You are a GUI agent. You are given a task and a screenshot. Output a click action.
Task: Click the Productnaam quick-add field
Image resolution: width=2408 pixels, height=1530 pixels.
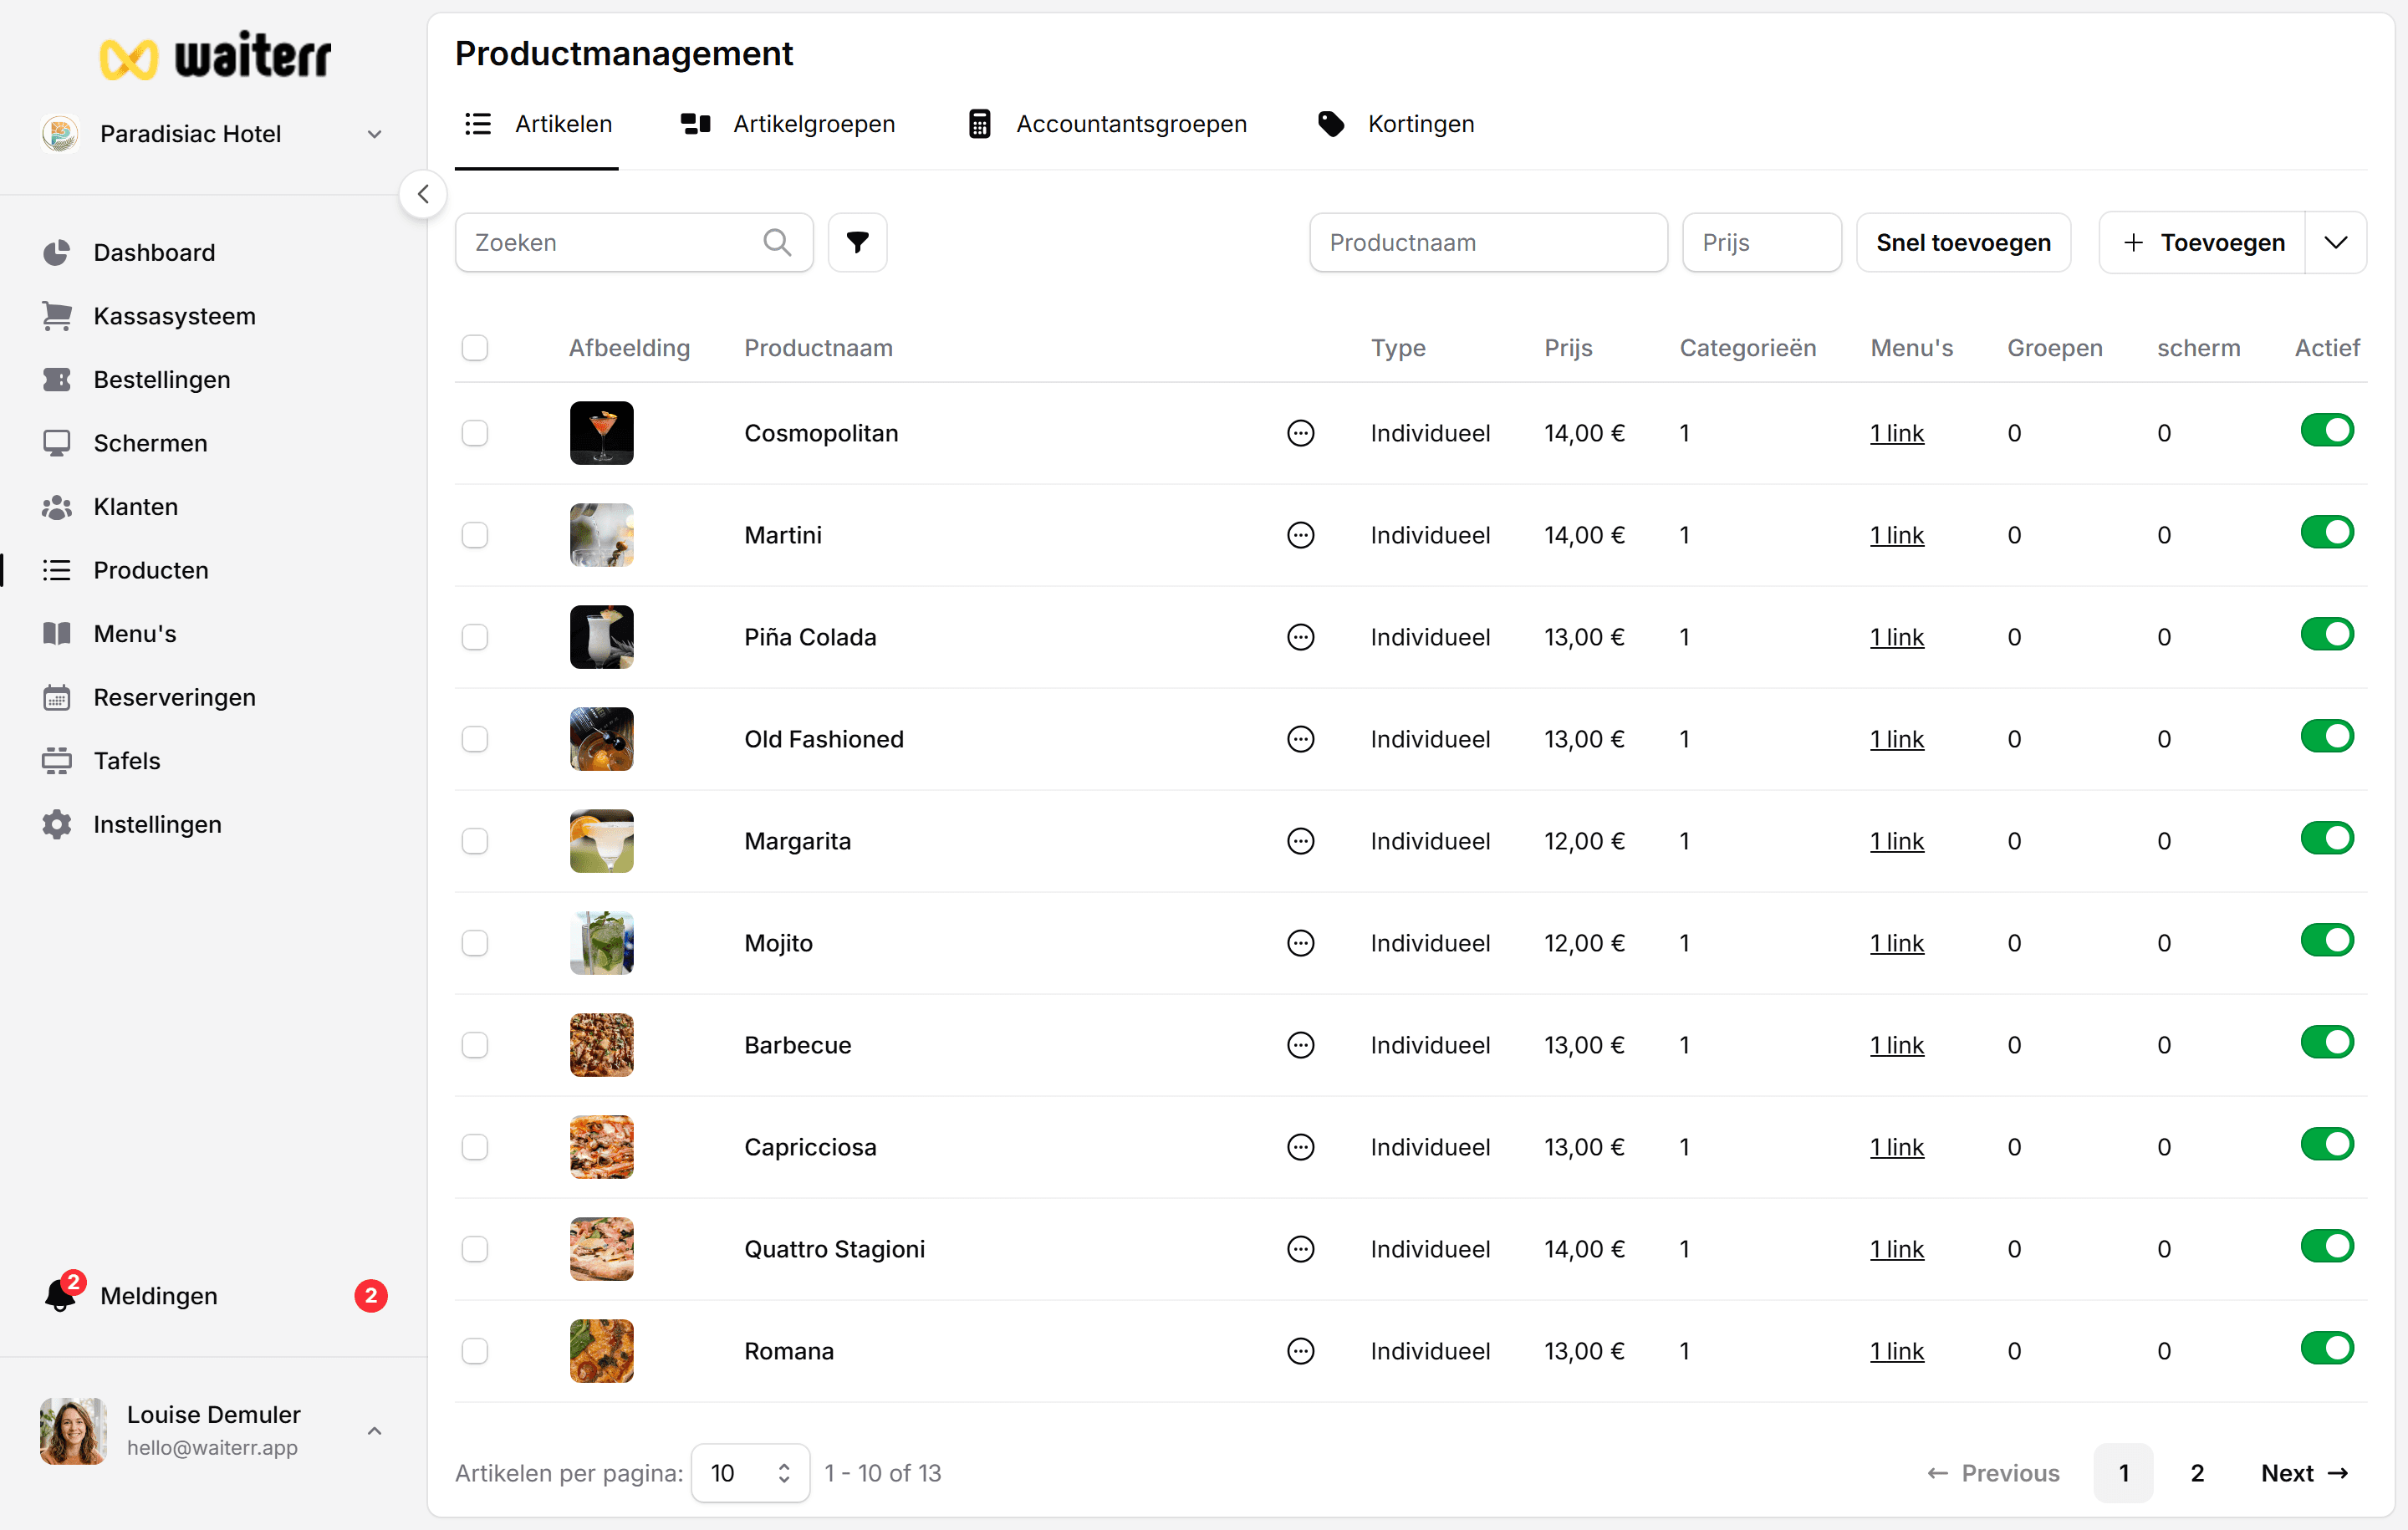(x=1488, y=242)
